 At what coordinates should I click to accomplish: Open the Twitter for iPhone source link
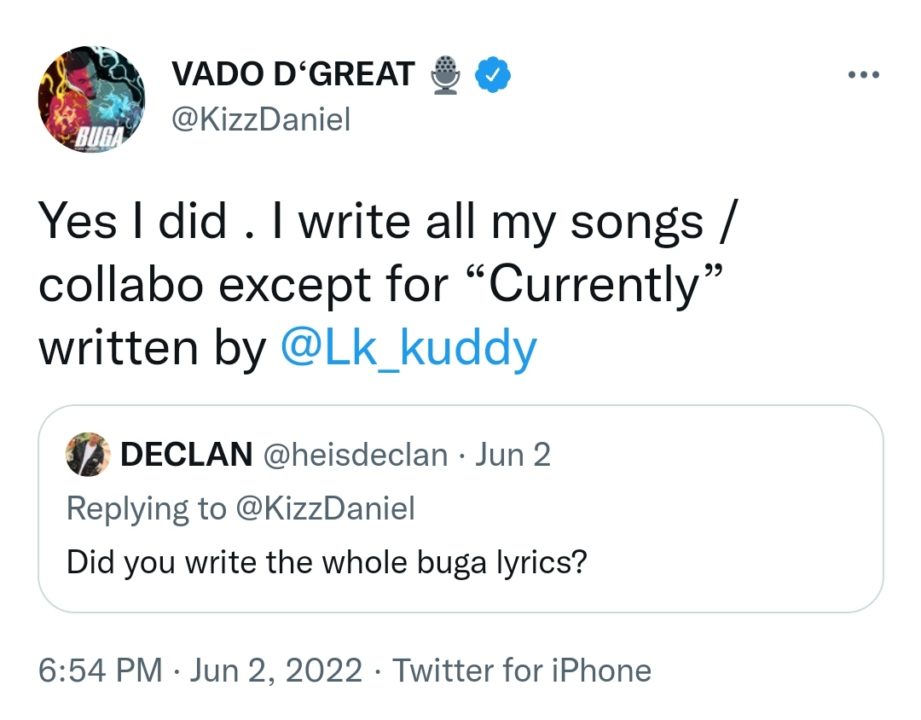click(x=522, y=669)
